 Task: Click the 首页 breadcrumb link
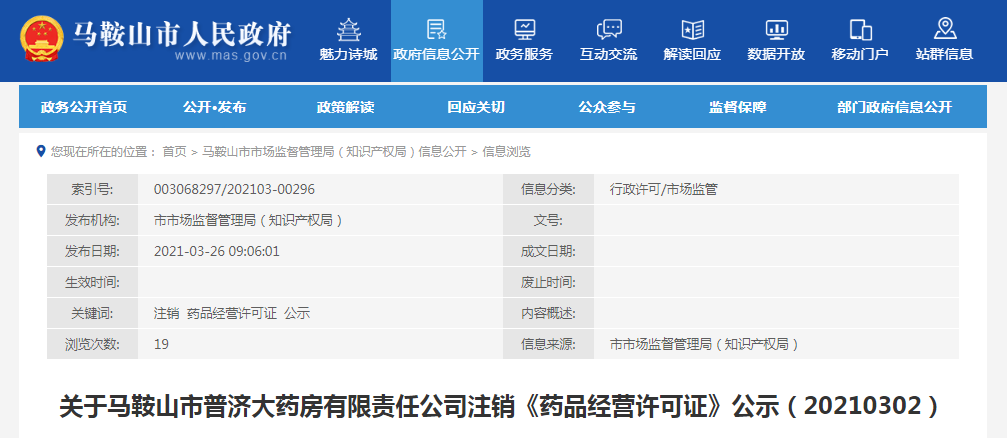coord(174,152)
